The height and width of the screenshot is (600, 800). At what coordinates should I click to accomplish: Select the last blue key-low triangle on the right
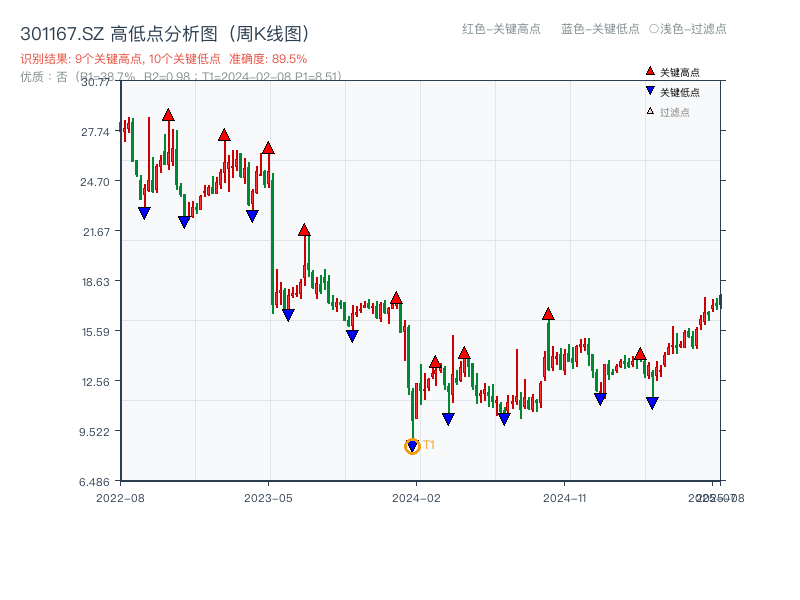pyautogui.click(x=652, y=404)
